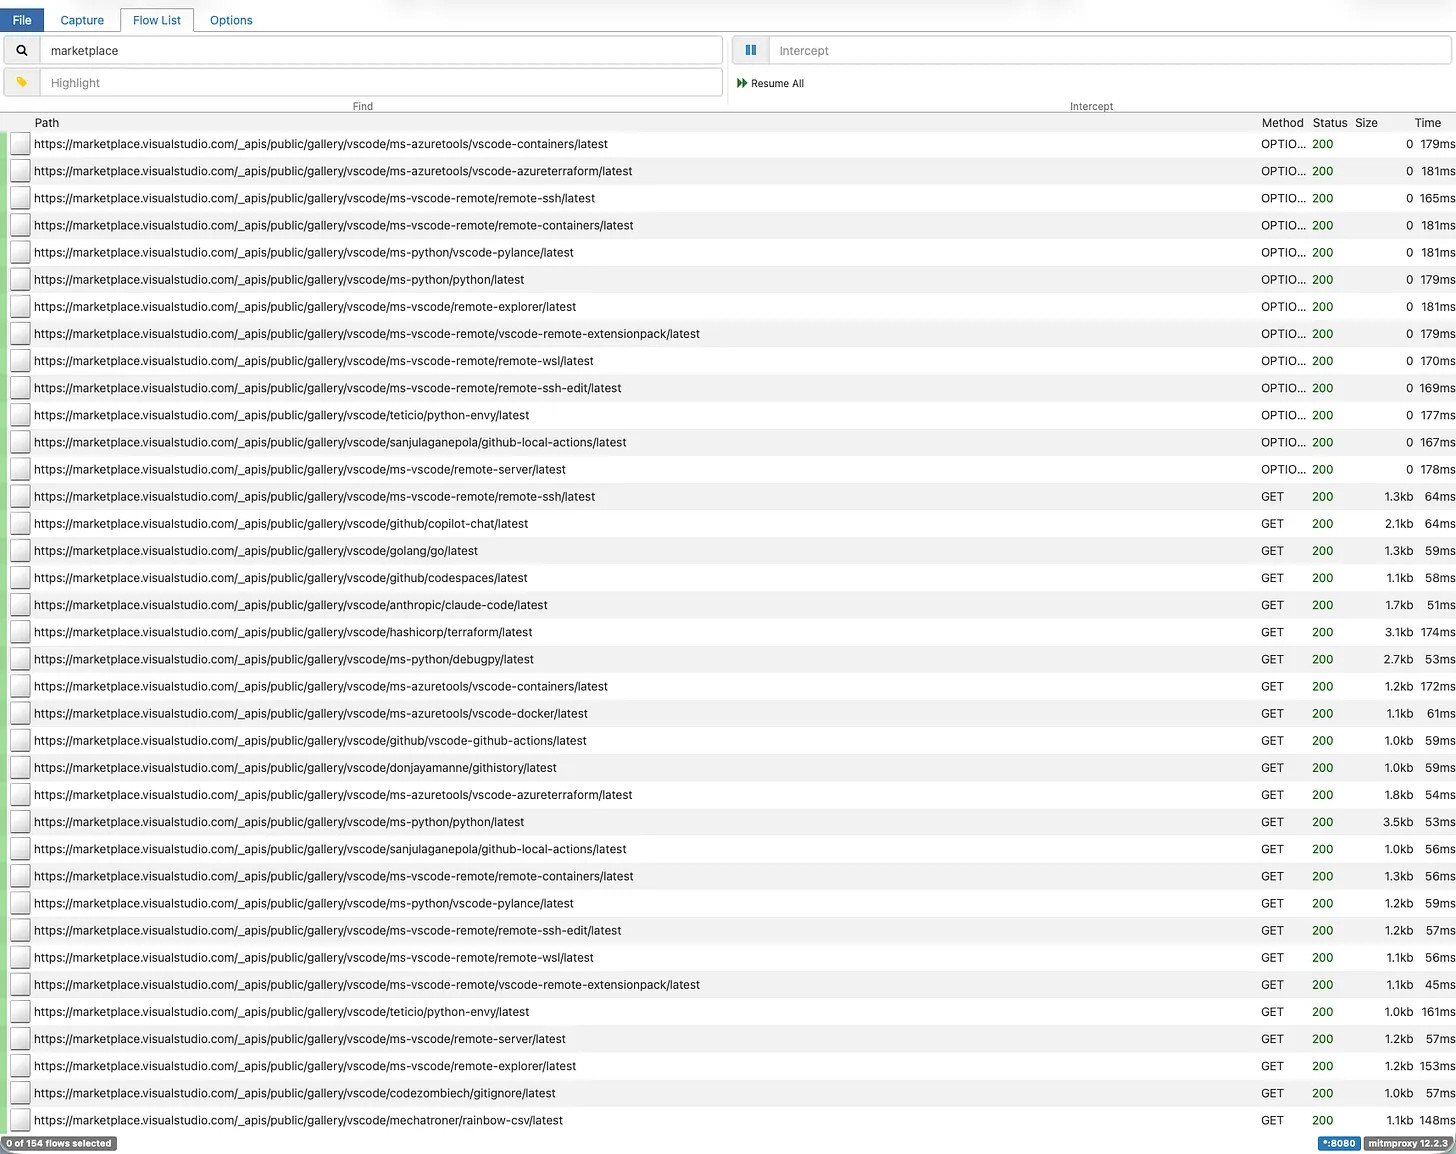Click the Intercept input field
This screenshot has height=1154, width=1456.
click(1111, 50)
